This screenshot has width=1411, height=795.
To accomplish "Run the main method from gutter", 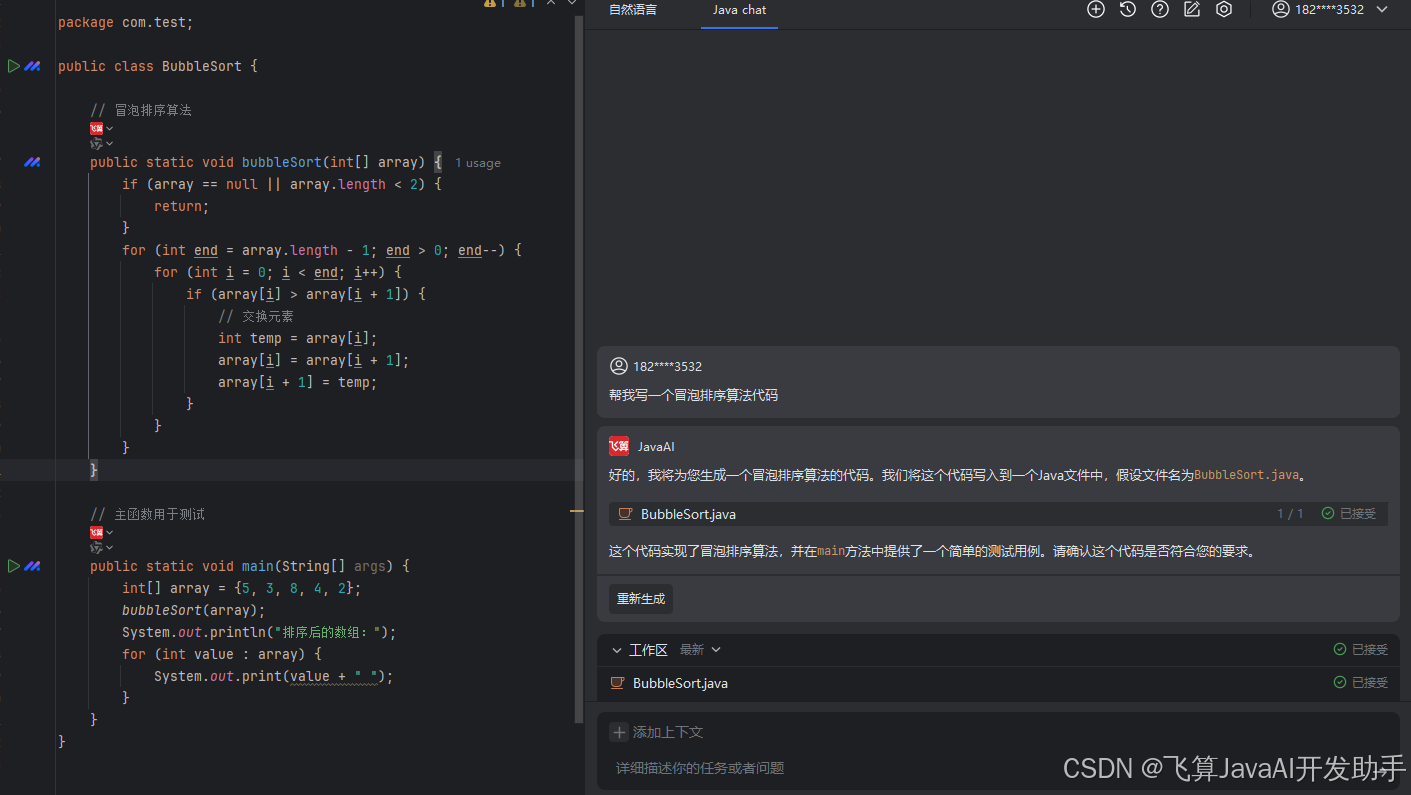I will (13, 566).
